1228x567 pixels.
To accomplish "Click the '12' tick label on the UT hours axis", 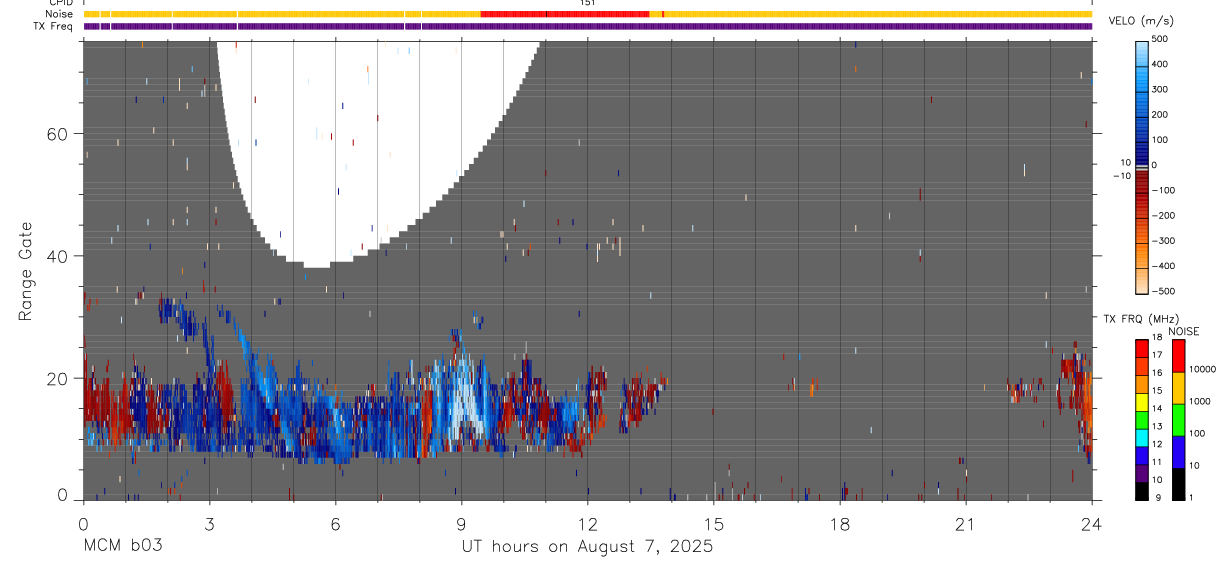I will [x=587, y=524].
